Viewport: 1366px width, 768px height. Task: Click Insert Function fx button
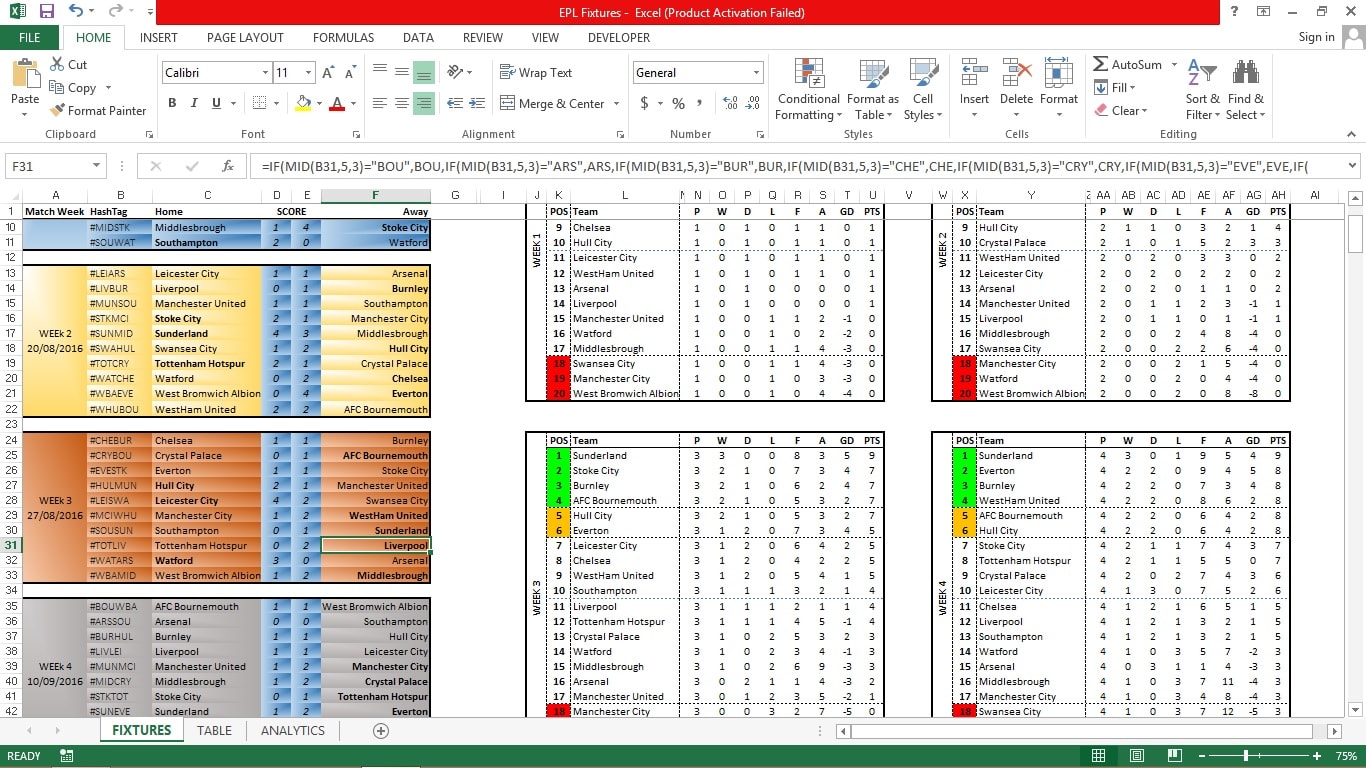point(228,166)
